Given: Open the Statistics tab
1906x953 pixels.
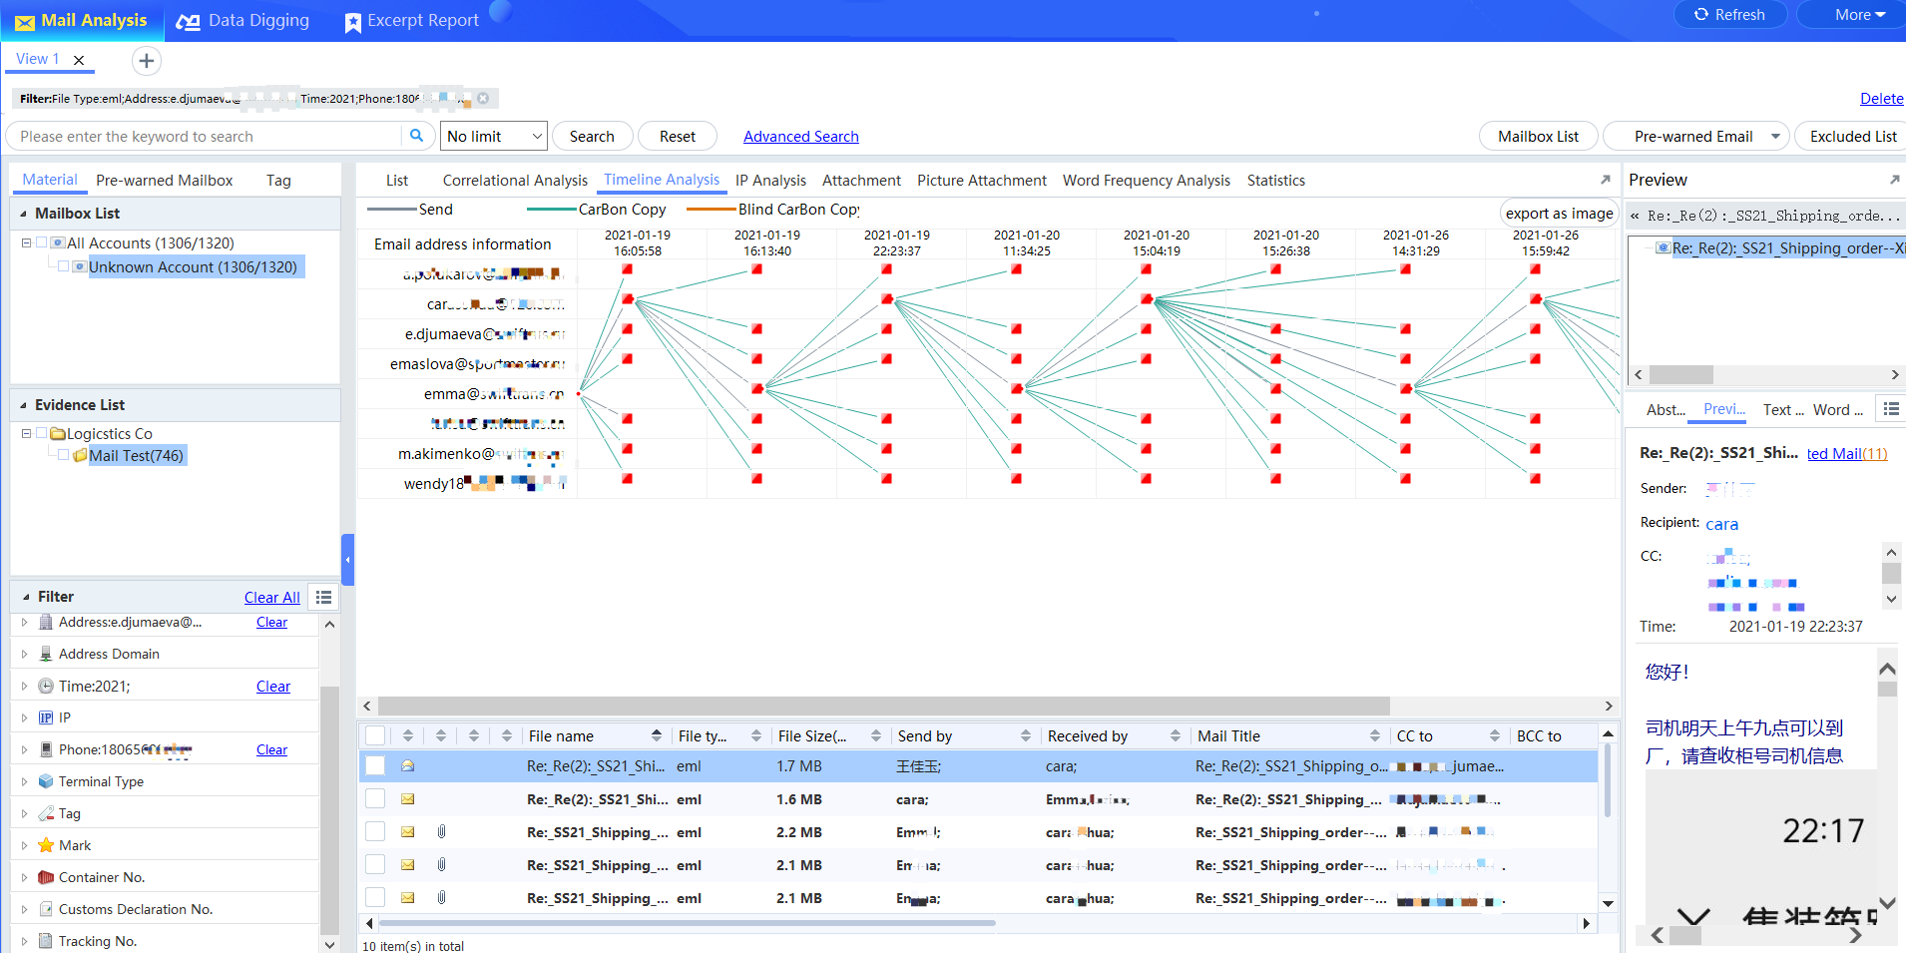Looking at the screenshot, I should (x=1275, y=180).
